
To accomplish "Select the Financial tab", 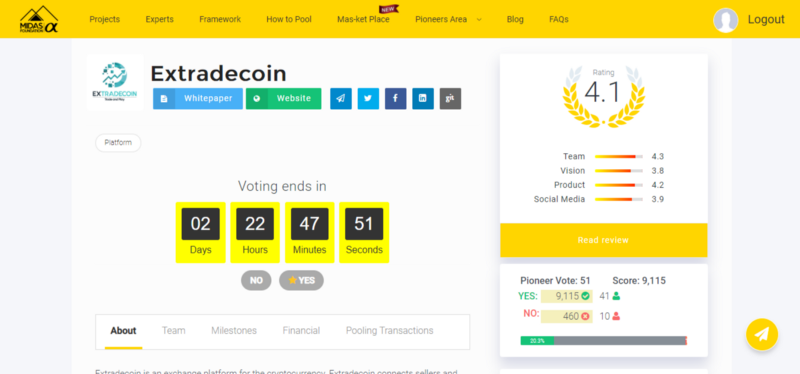I will [x=302, y=331].
